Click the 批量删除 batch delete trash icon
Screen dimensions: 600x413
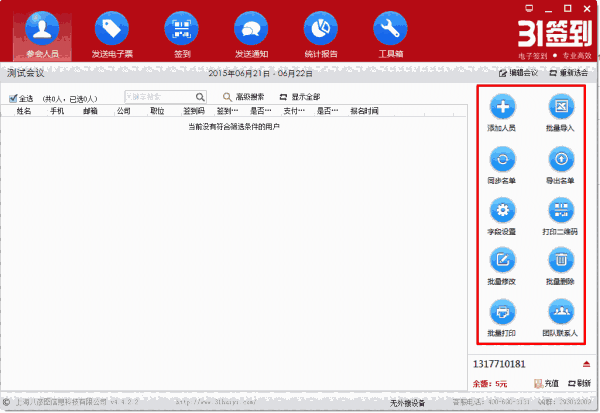[561, 260]
